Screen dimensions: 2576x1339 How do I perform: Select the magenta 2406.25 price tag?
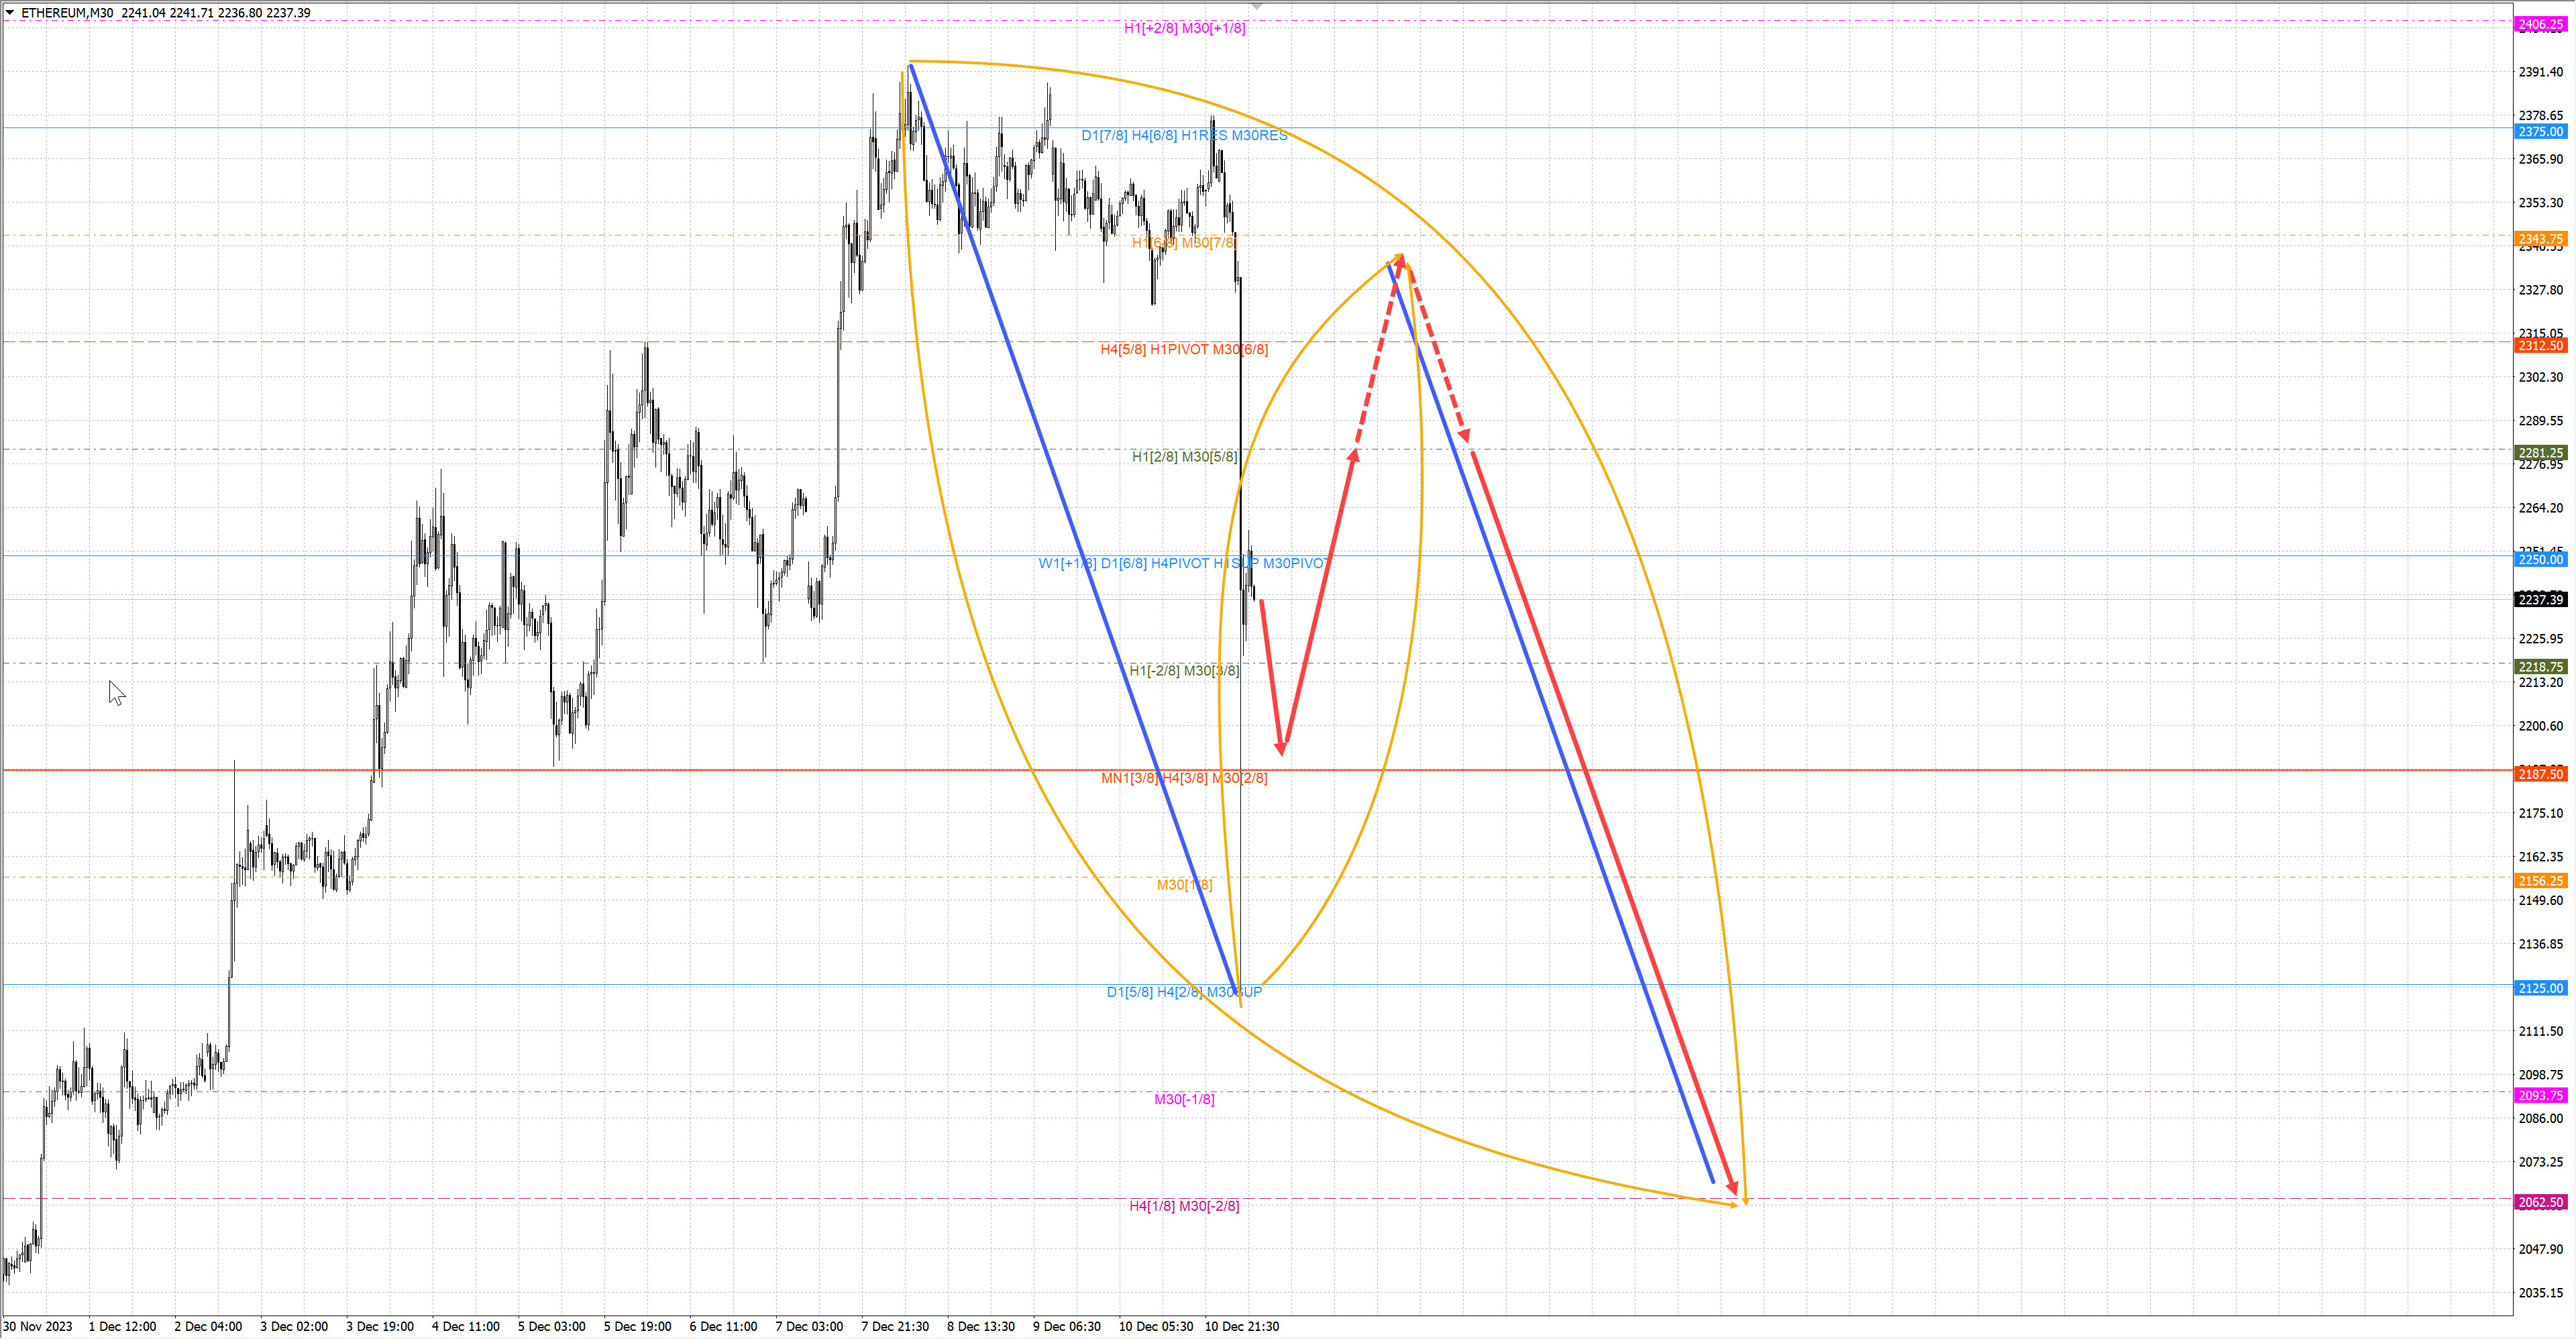pos(2540,24)
